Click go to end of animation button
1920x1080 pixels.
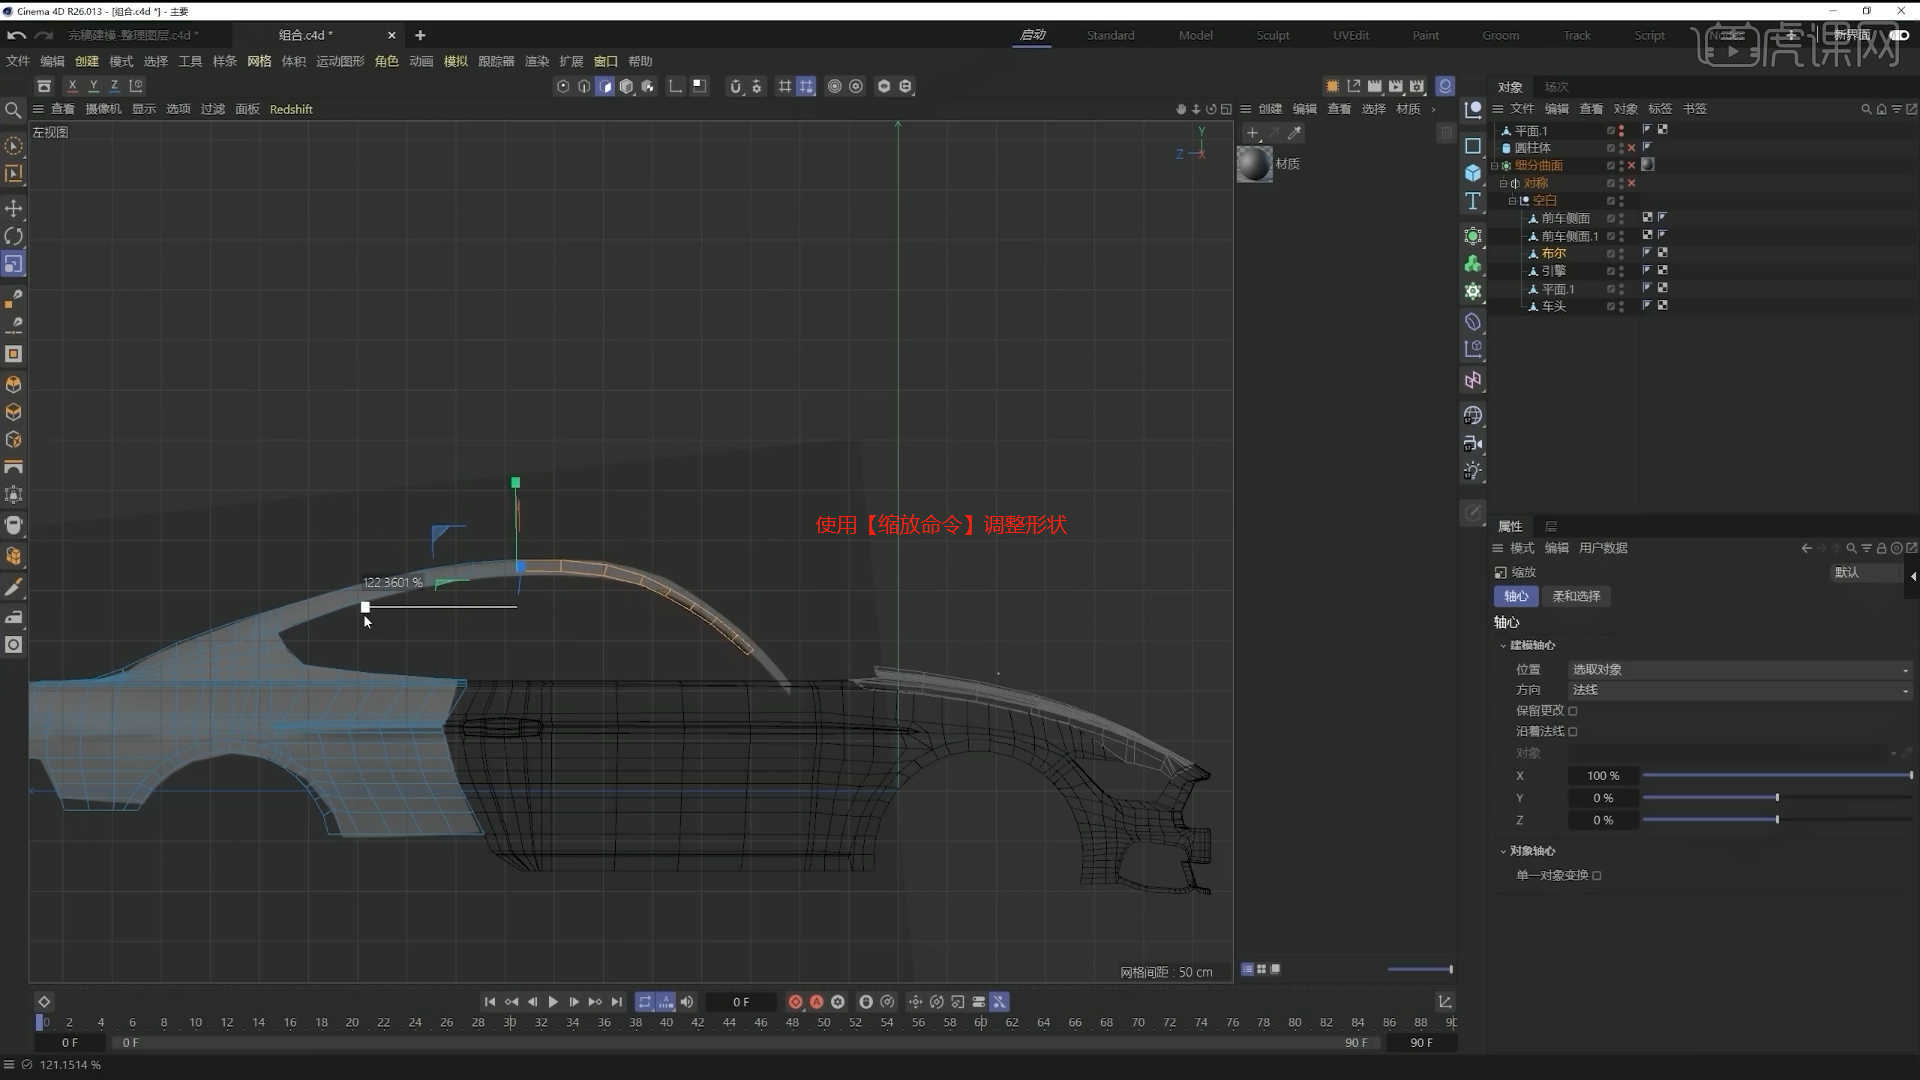coord(617,1002)
